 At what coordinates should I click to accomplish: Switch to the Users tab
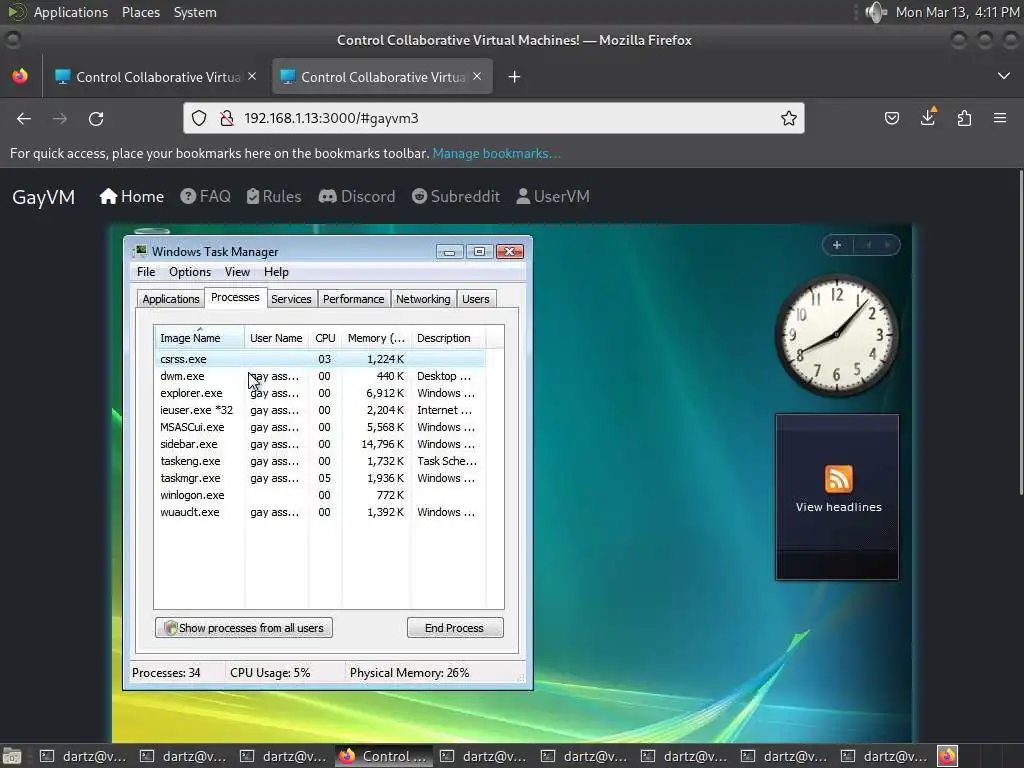[x=476, y=299]
